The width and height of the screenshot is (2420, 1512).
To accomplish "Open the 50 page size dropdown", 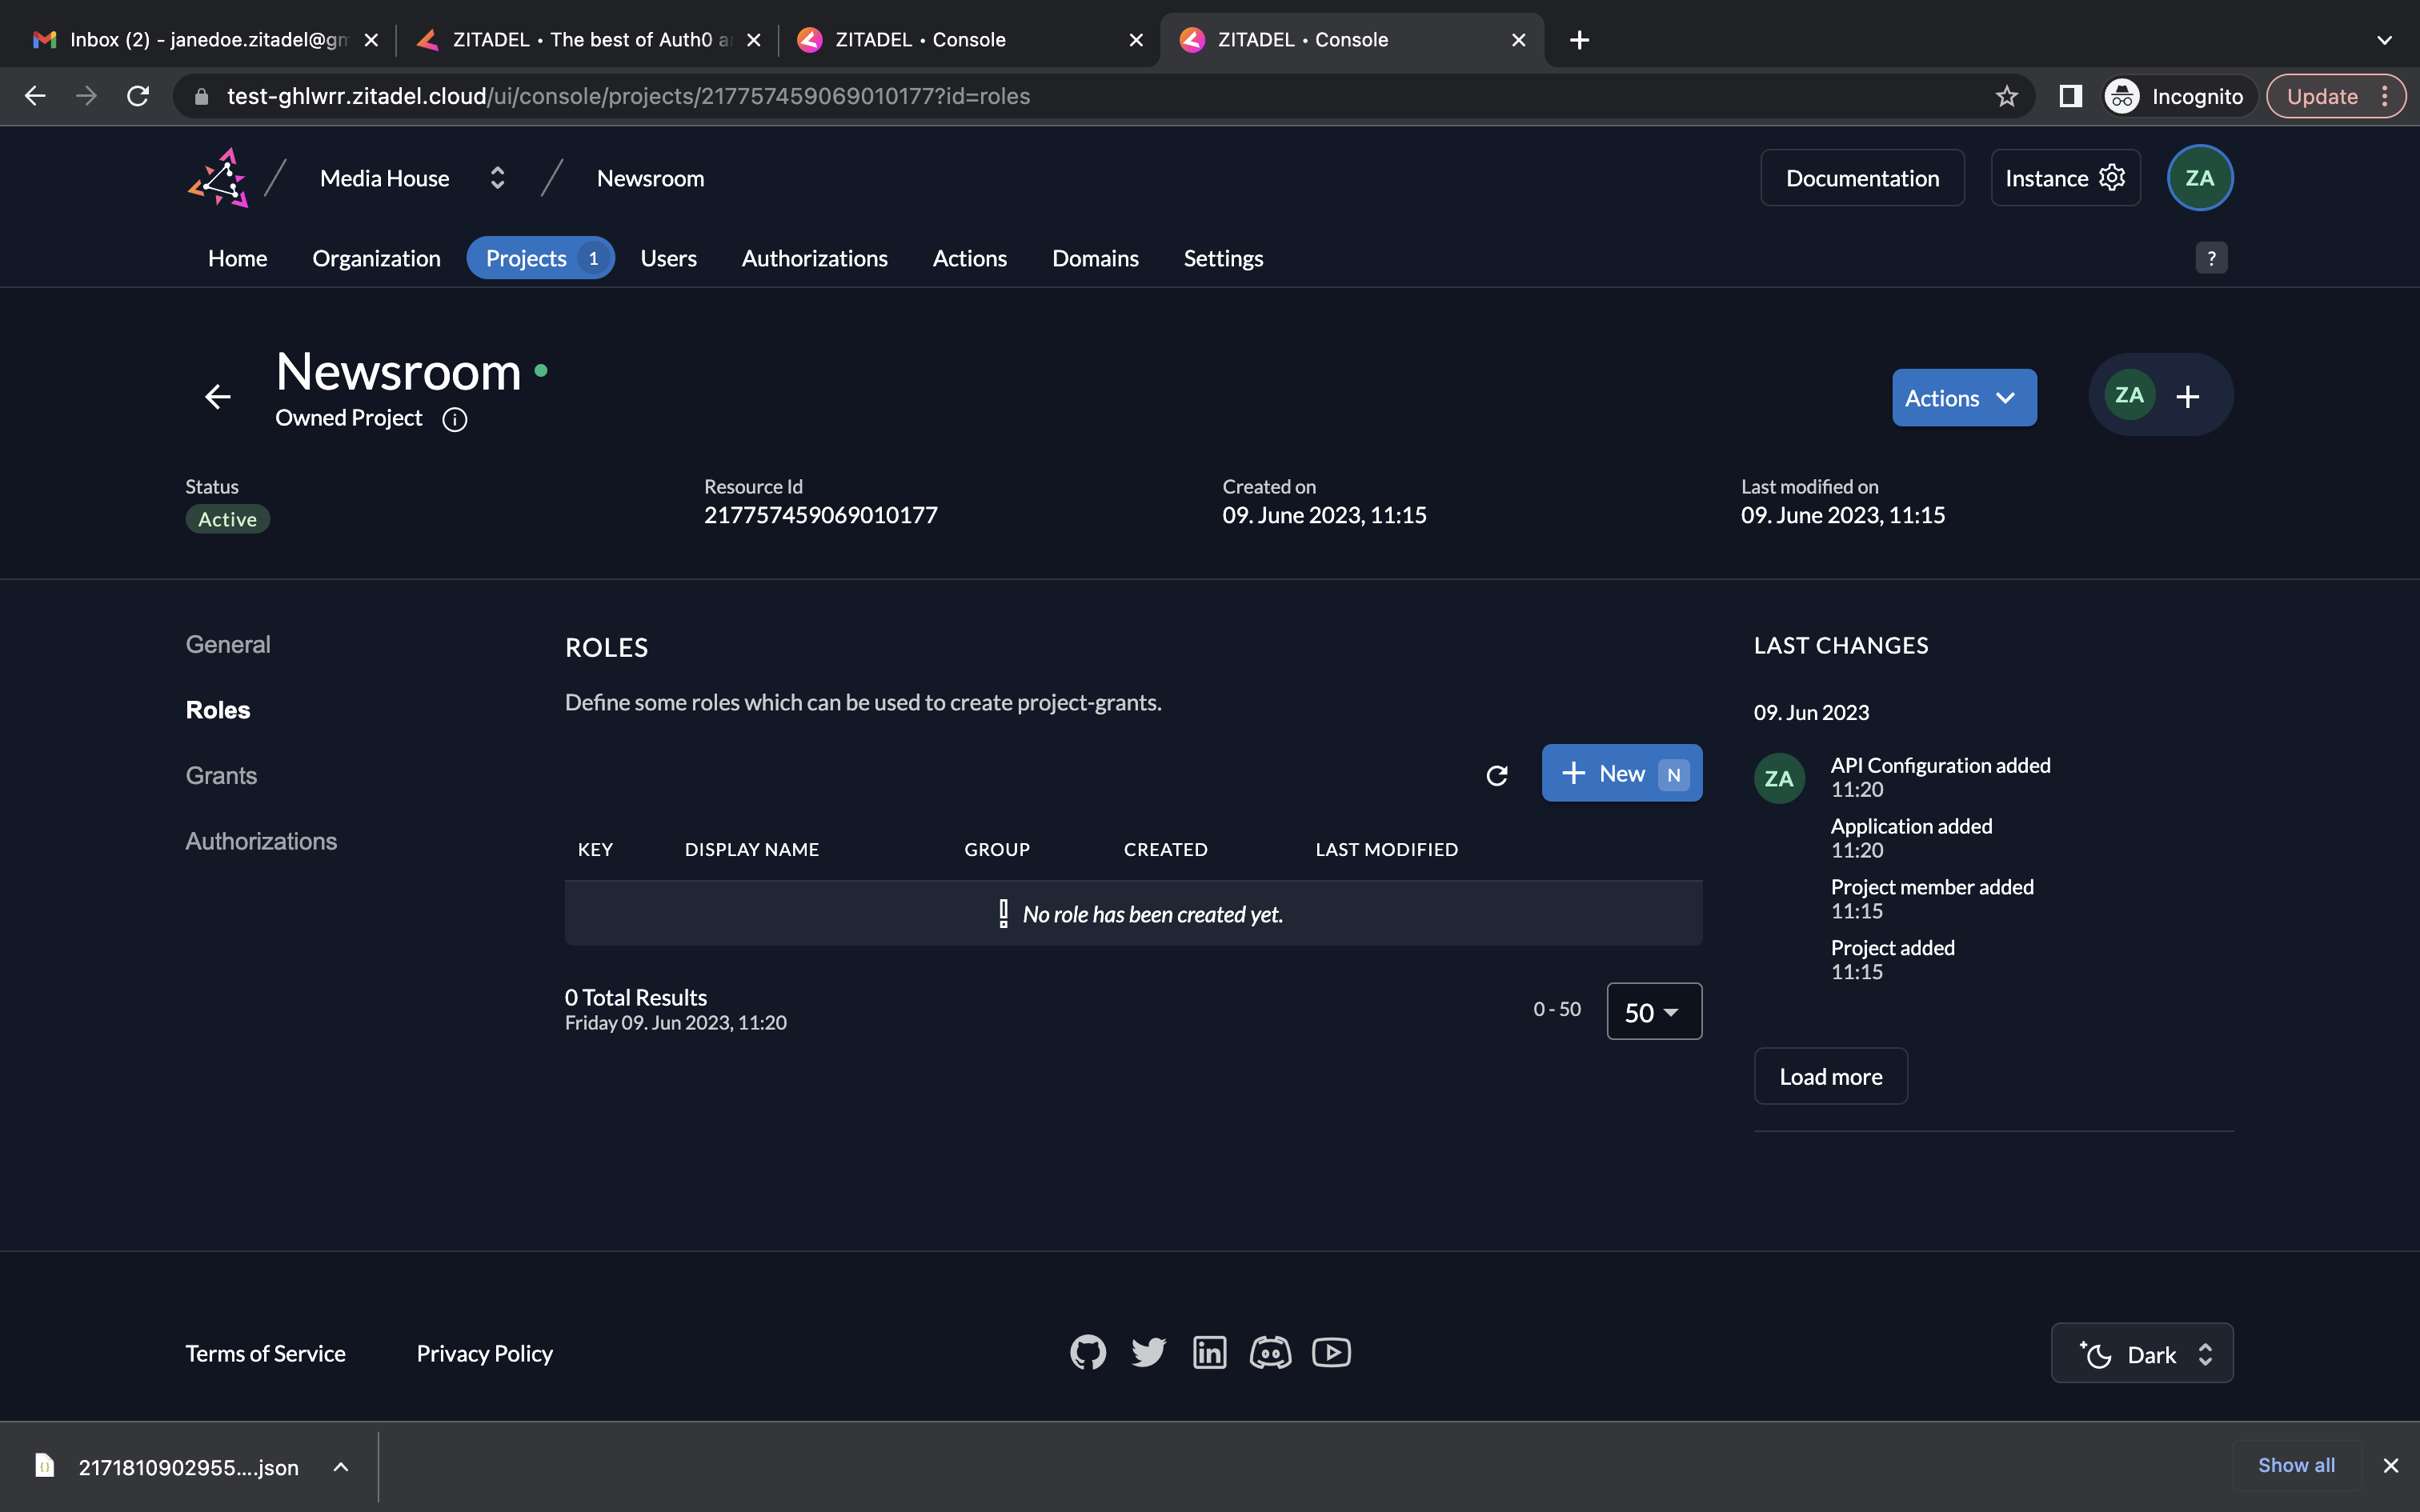I will [1653, 1012].
